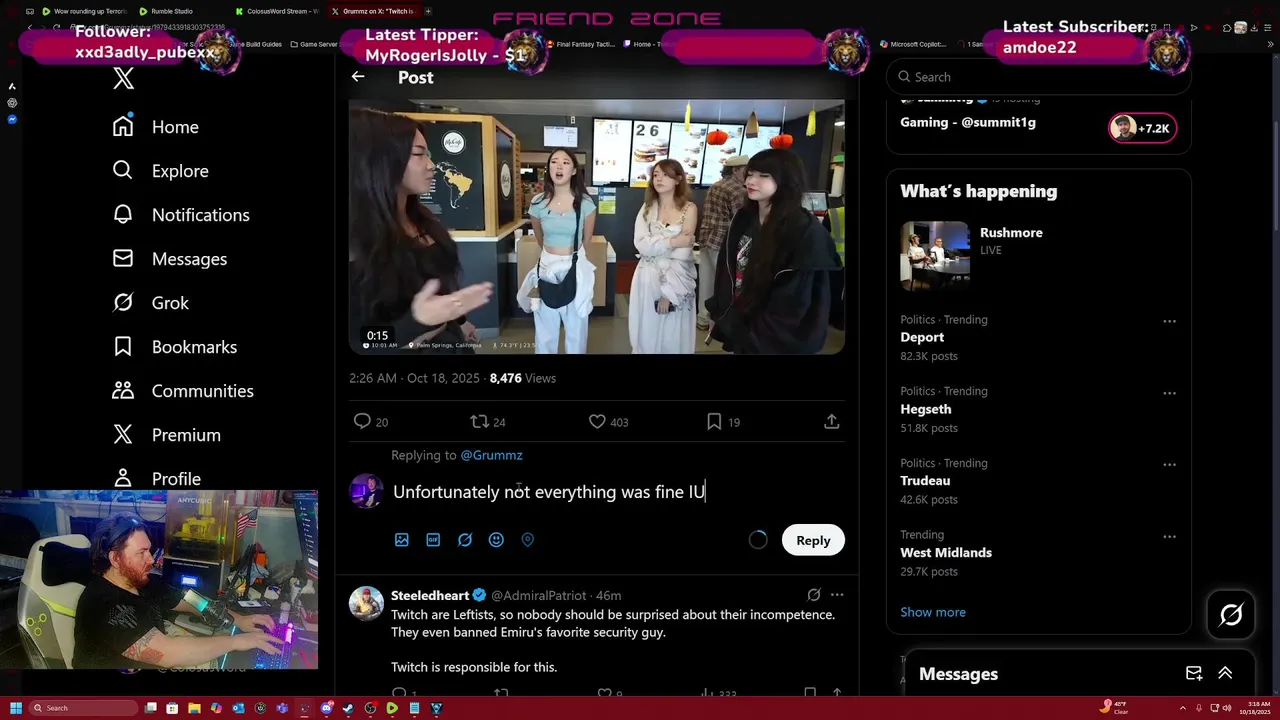The image size is (1280, 720).
Task: Open more options for West Midlands trend
Action: click(x=1169, y=537)
